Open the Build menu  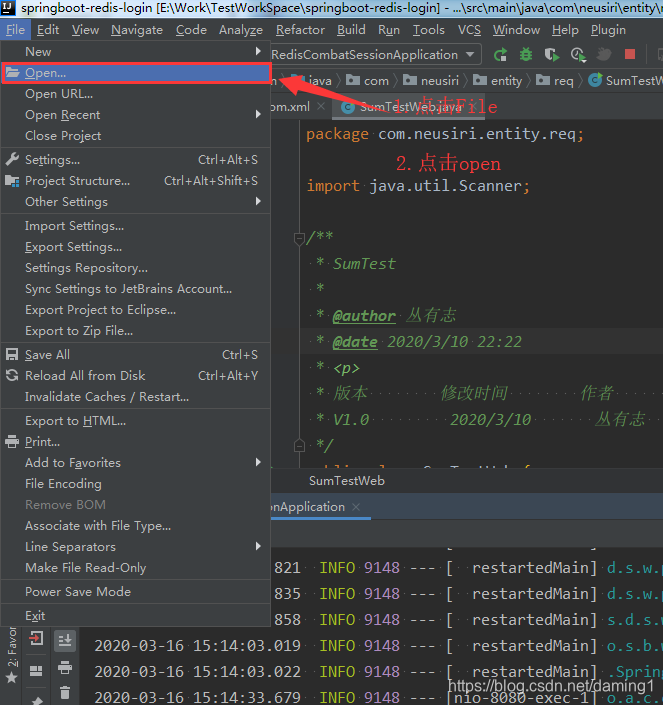(x=351, y=30)
